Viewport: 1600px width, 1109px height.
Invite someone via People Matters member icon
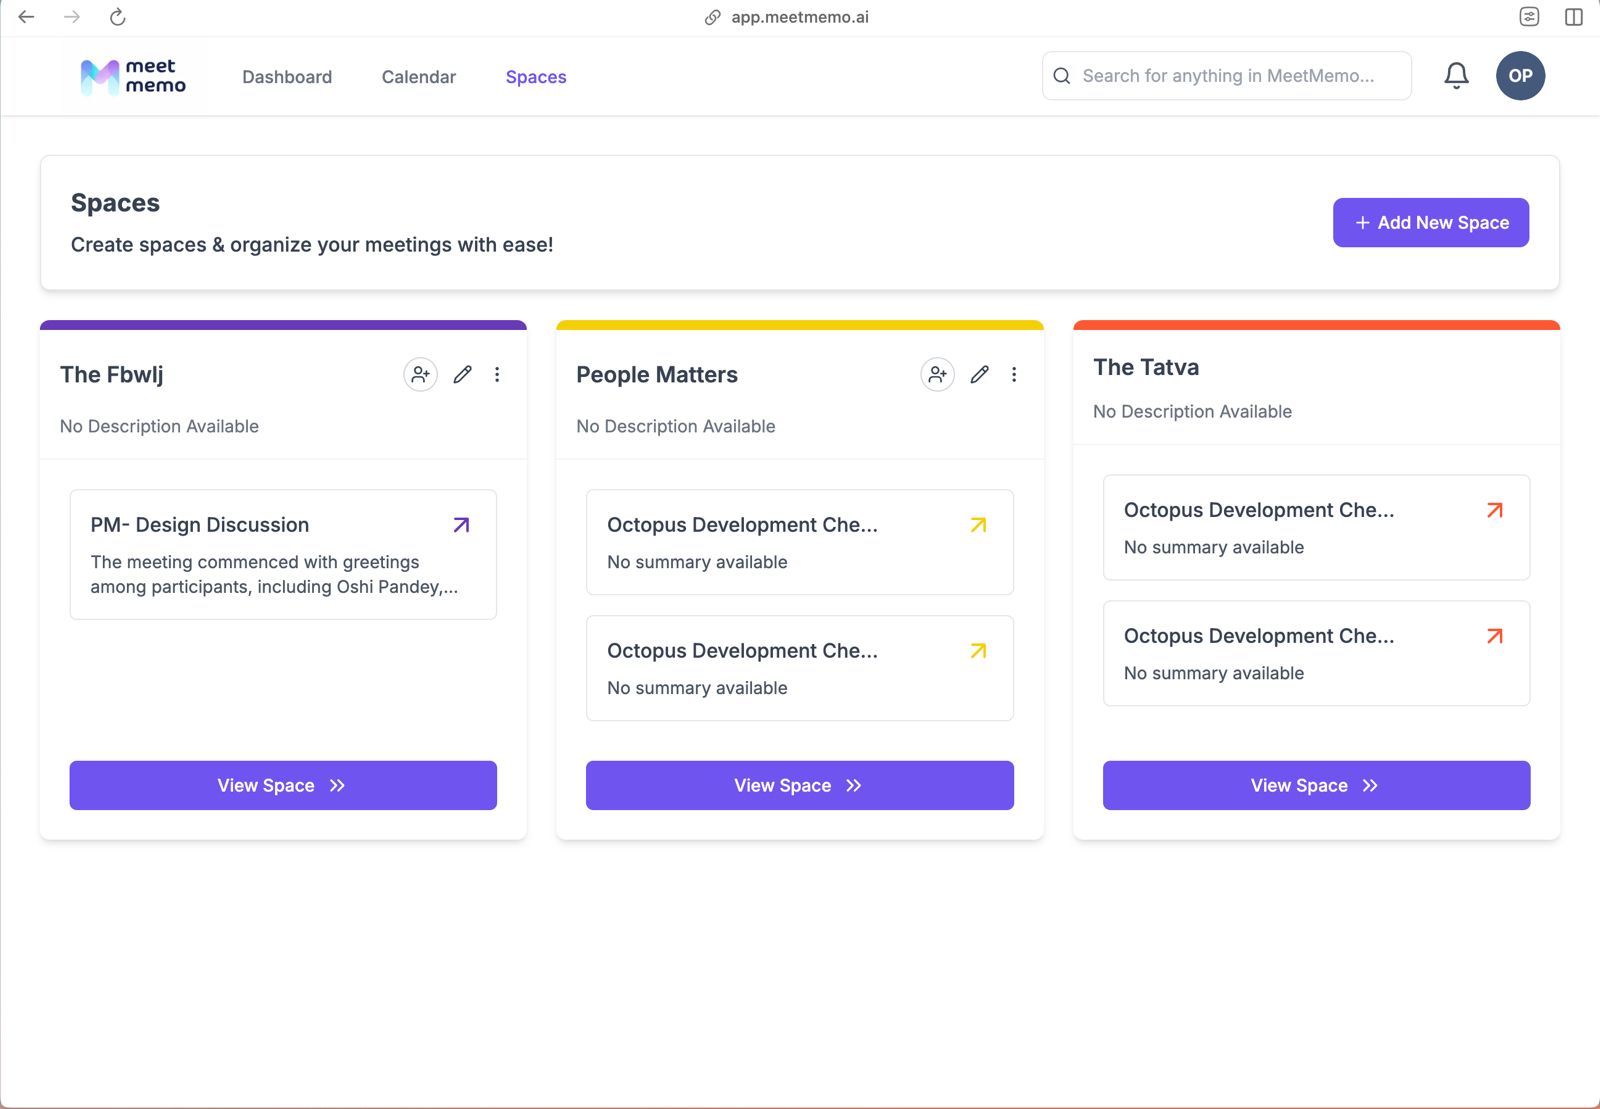click(937, 374)
